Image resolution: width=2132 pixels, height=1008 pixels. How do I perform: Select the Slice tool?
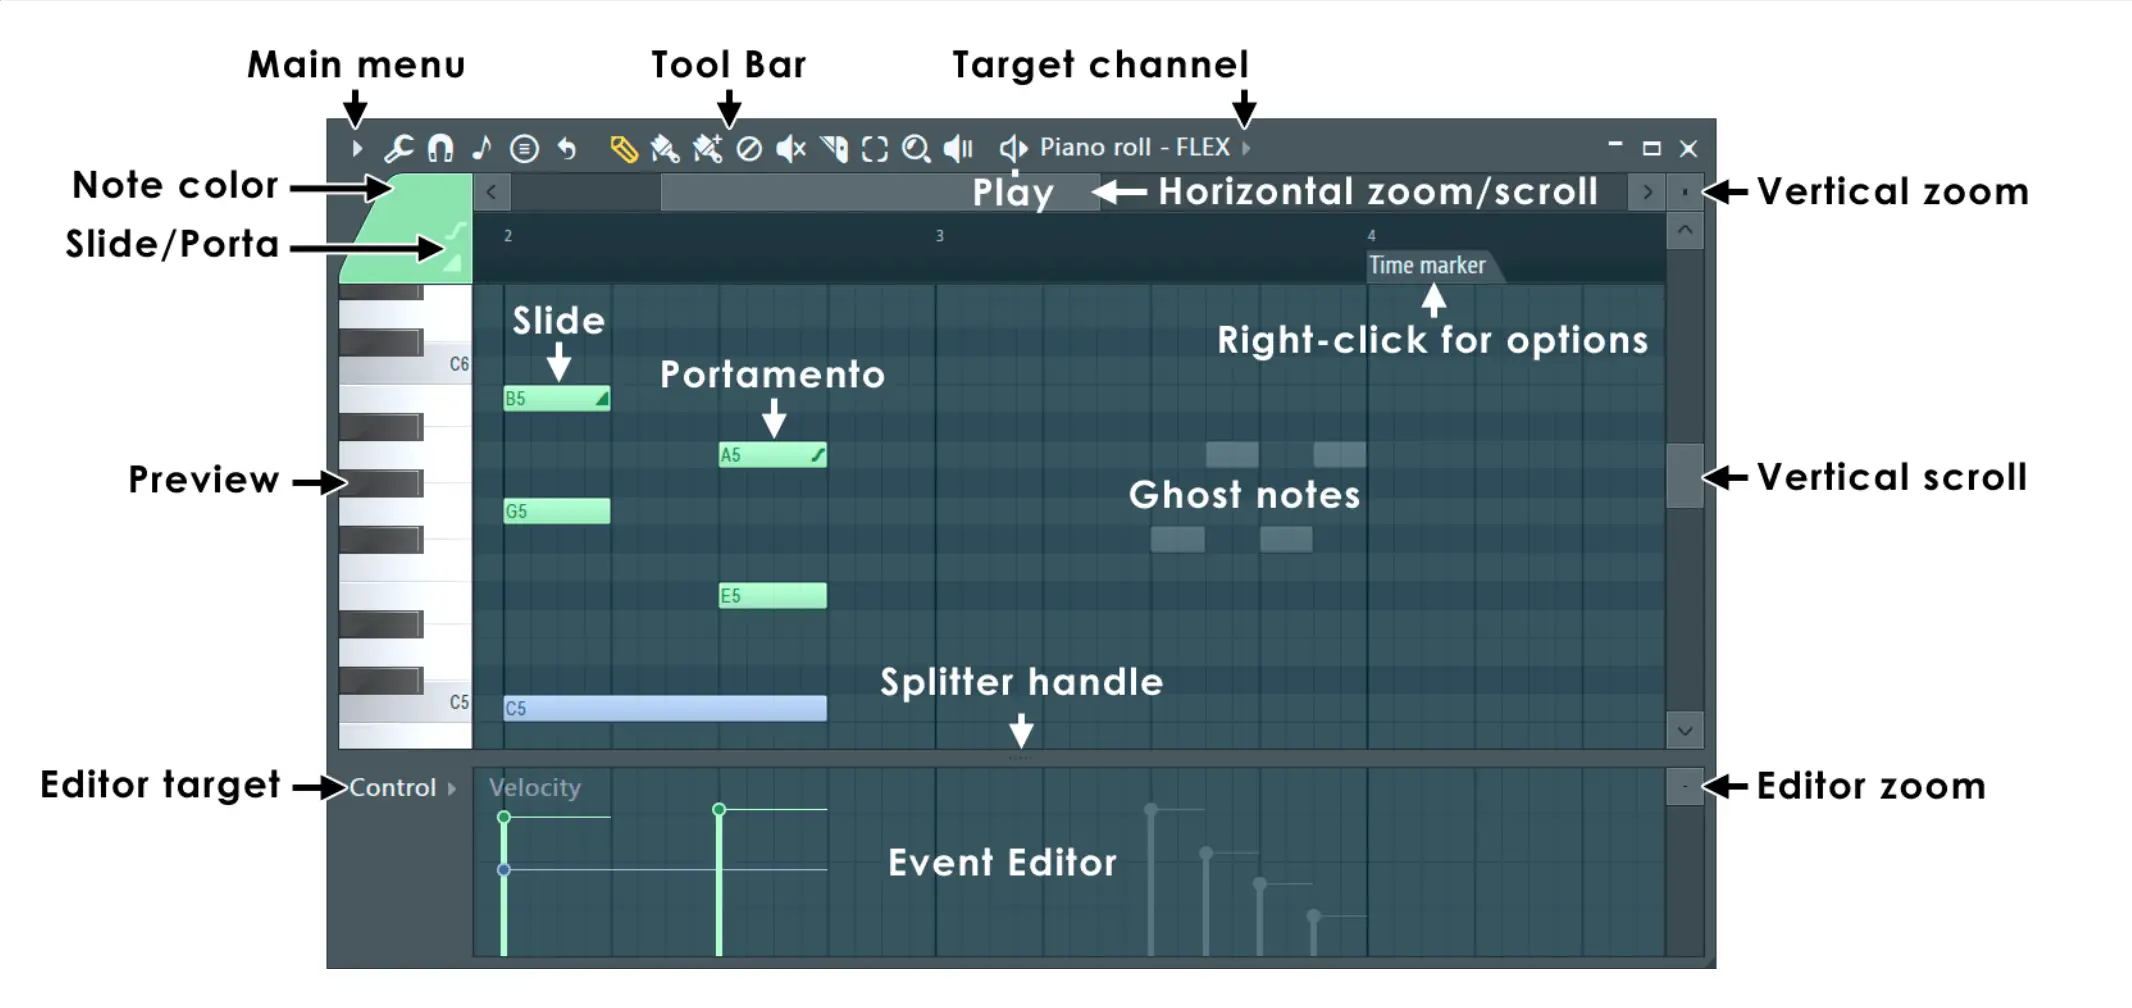click(833, 149)
